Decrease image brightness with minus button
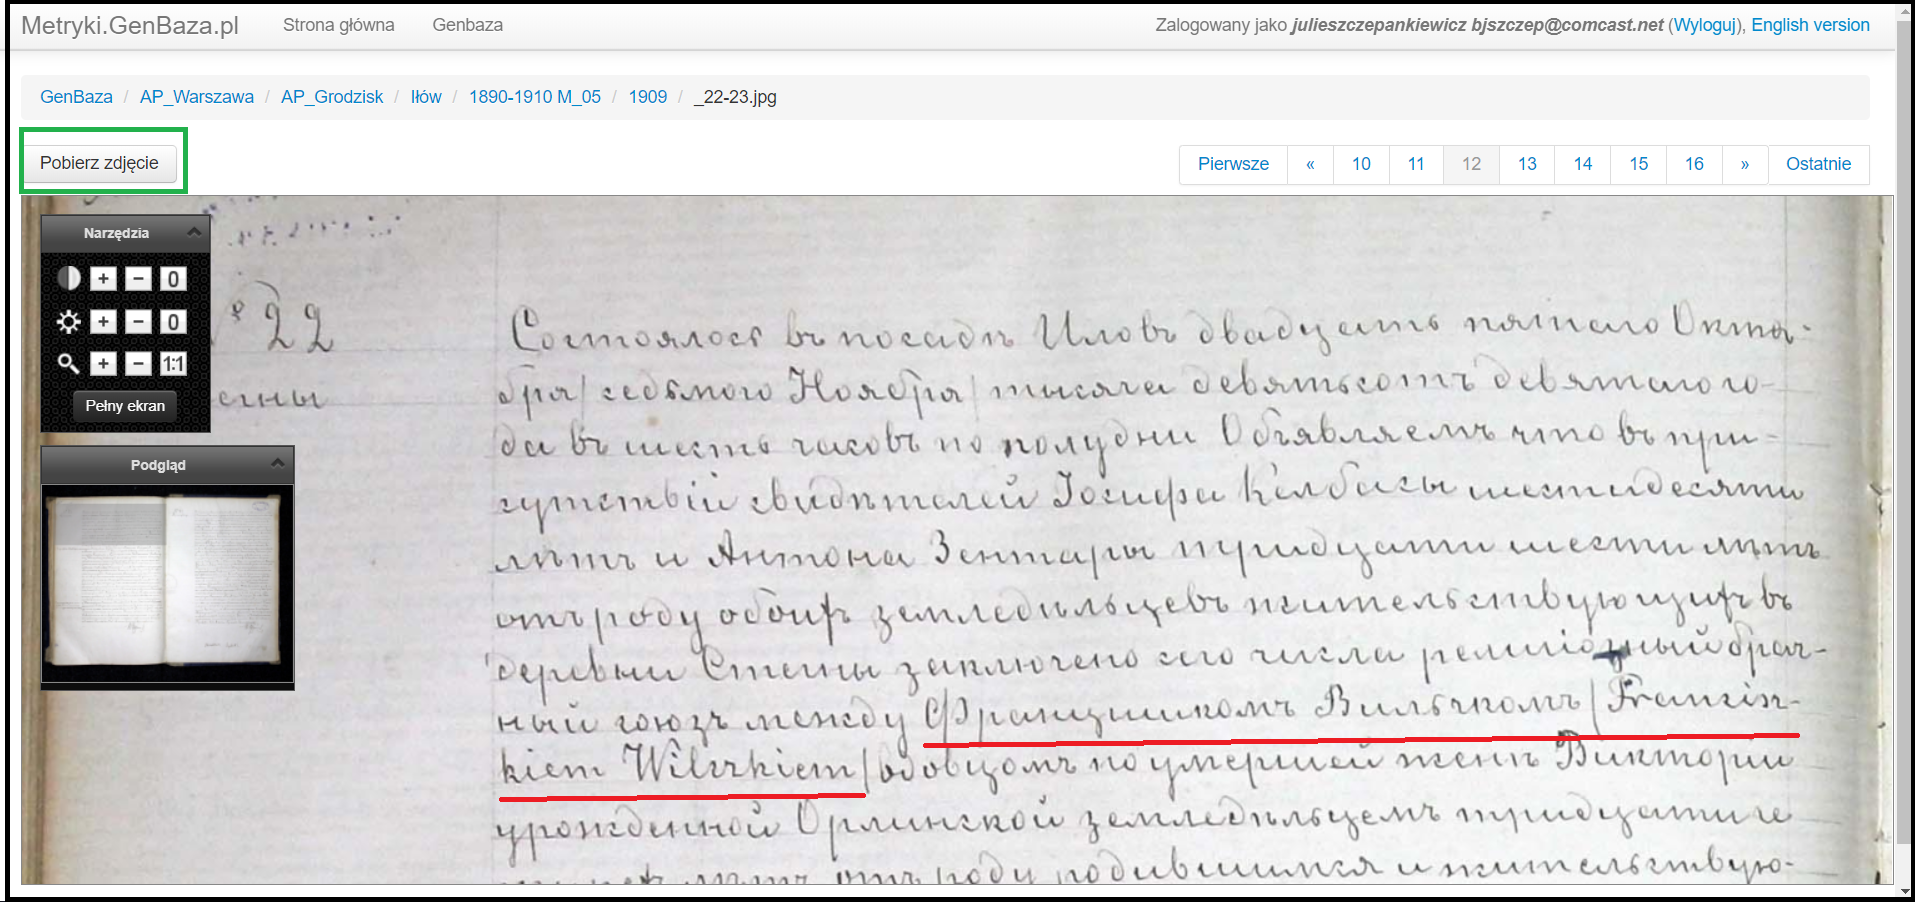 (x=138, y=322)
